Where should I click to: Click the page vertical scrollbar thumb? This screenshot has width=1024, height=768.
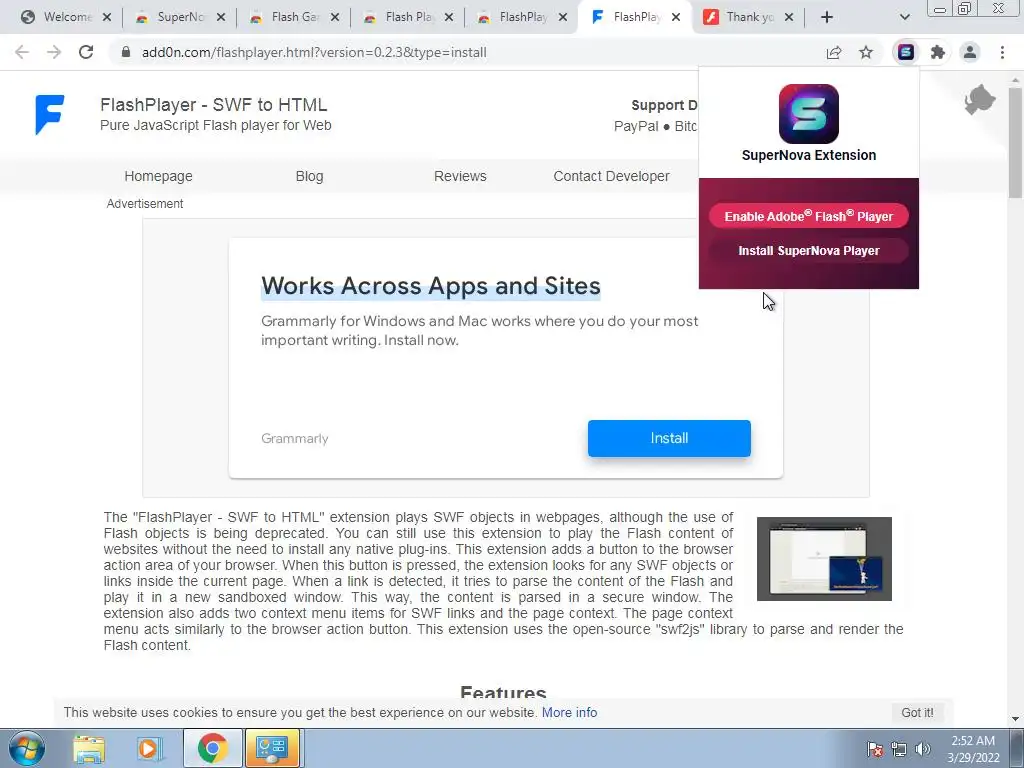pyautogui.click(x=1015, y=142)
